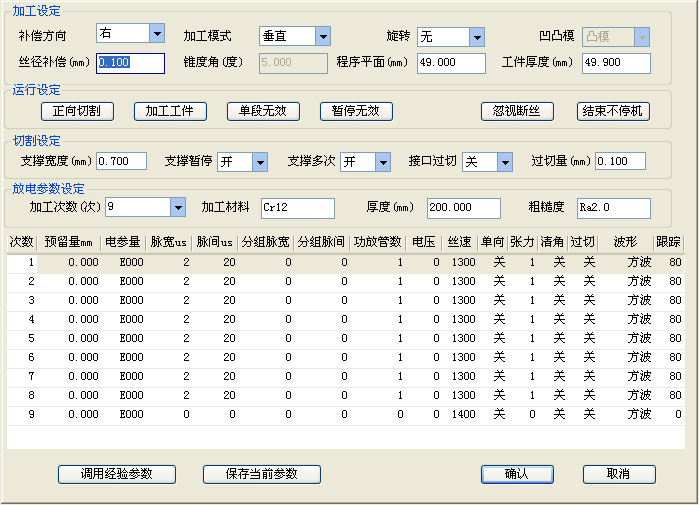Viewport: 699px width, 505px height.
Task: Toggle the 单段无效 button
Action: point(263,111)
